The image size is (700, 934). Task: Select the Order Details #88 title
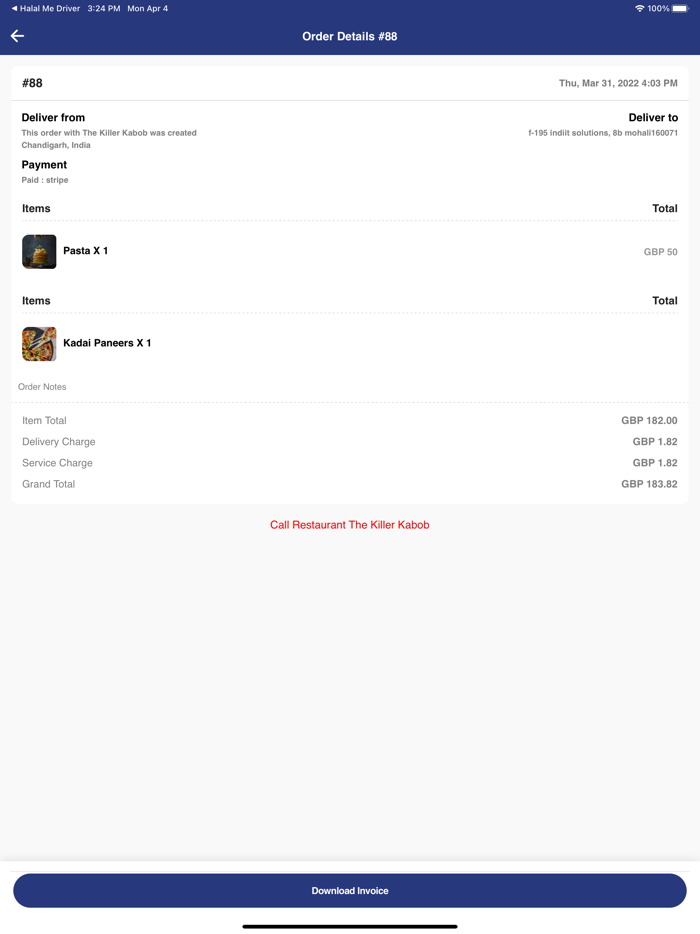[x=350, y=36]
